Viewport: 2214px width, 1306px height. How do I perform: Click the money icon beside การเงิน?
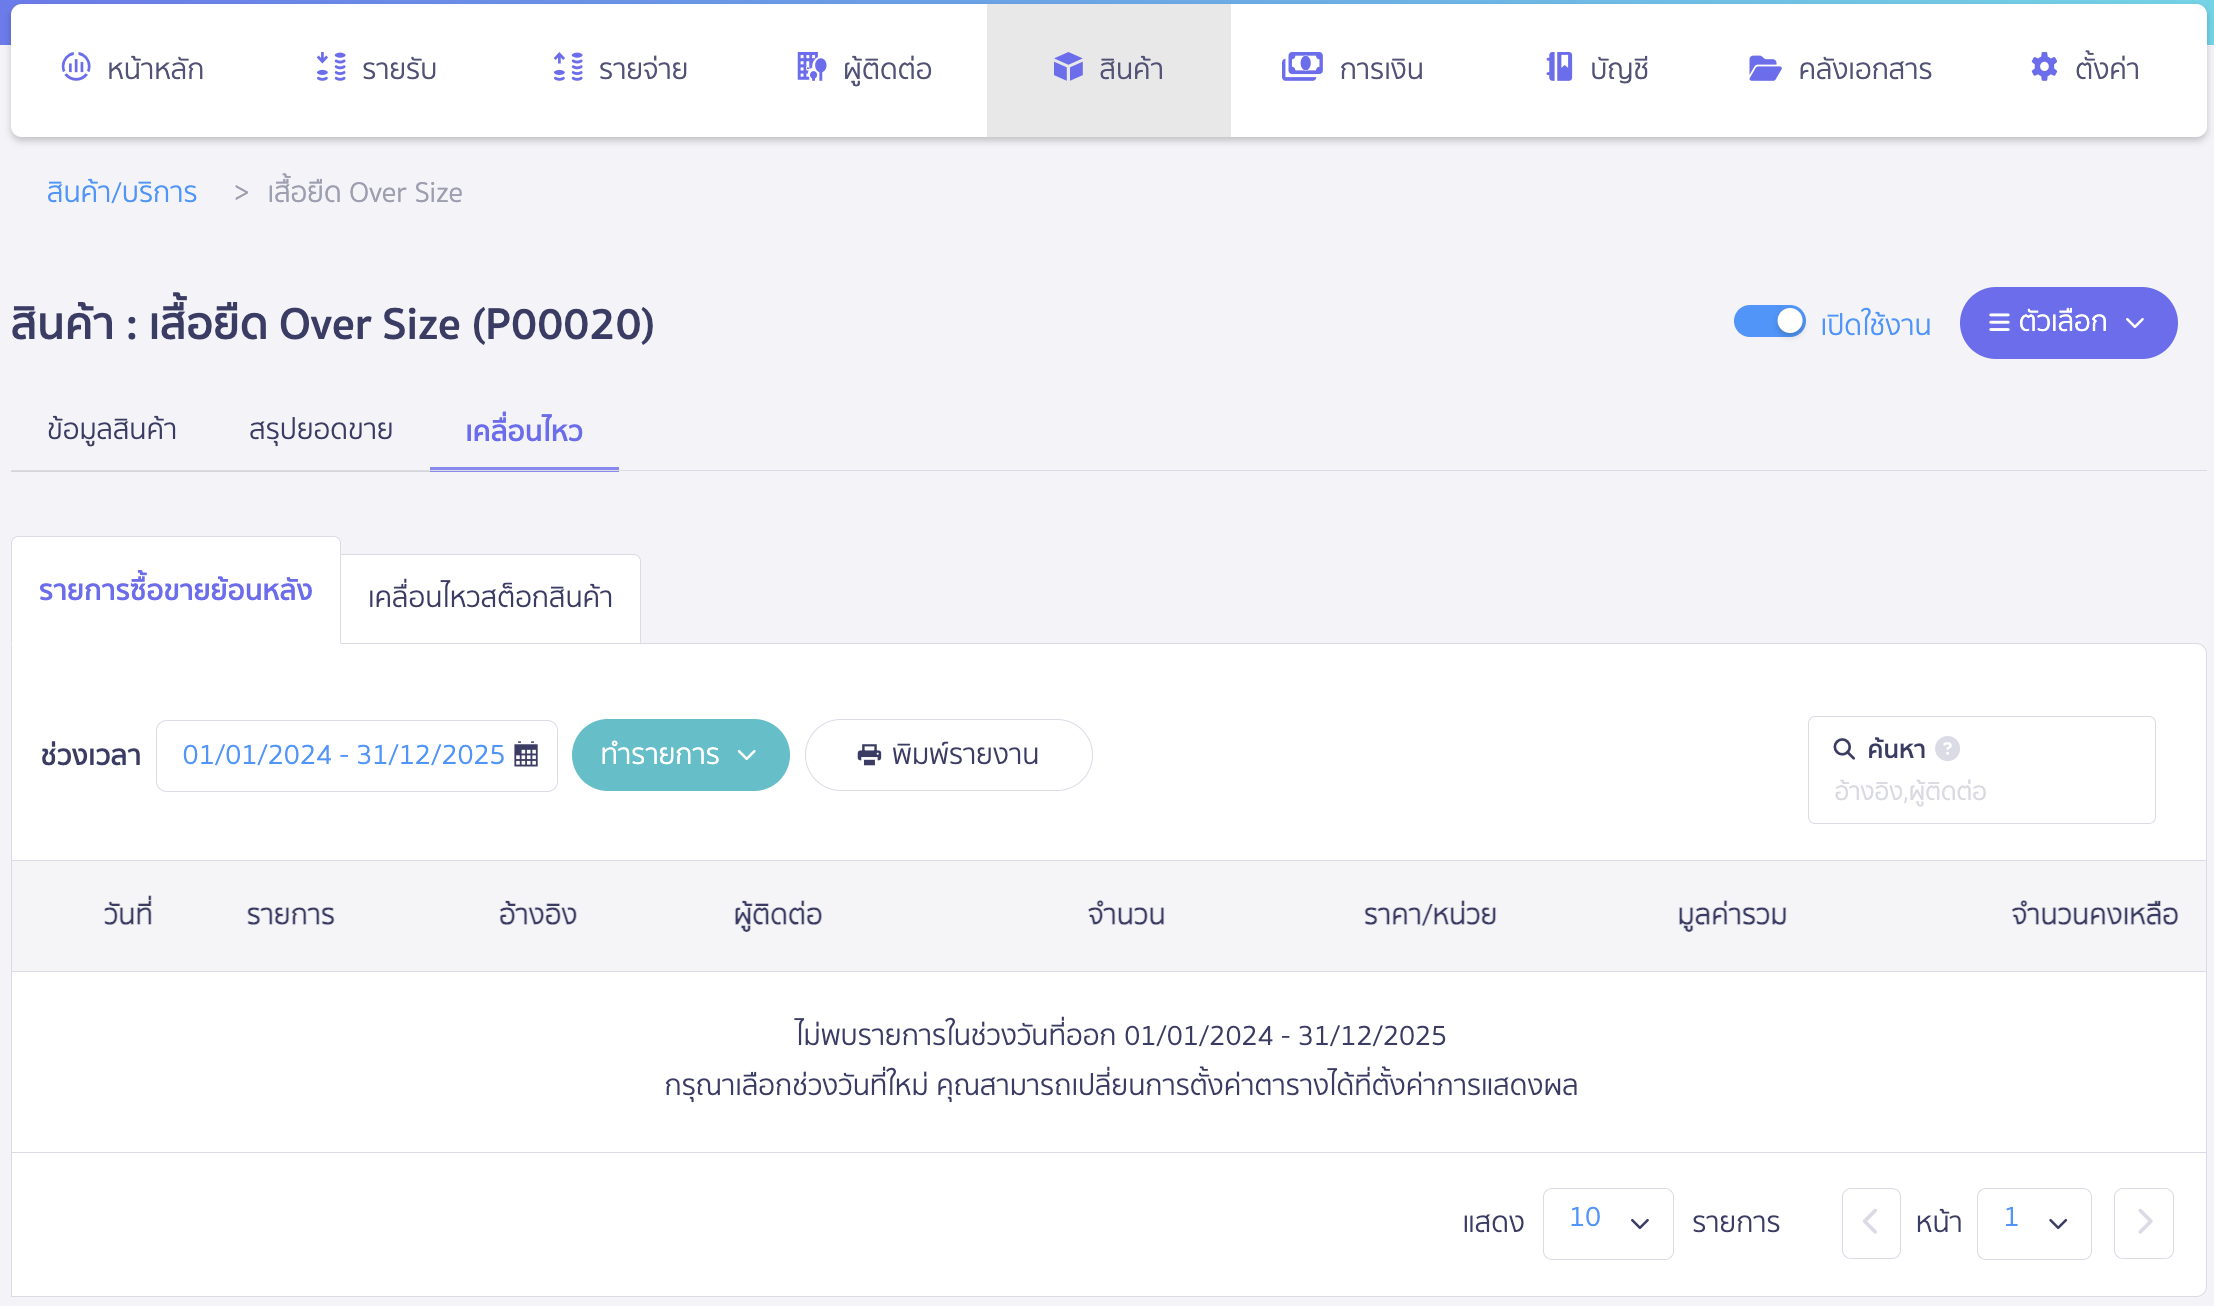1302,67
